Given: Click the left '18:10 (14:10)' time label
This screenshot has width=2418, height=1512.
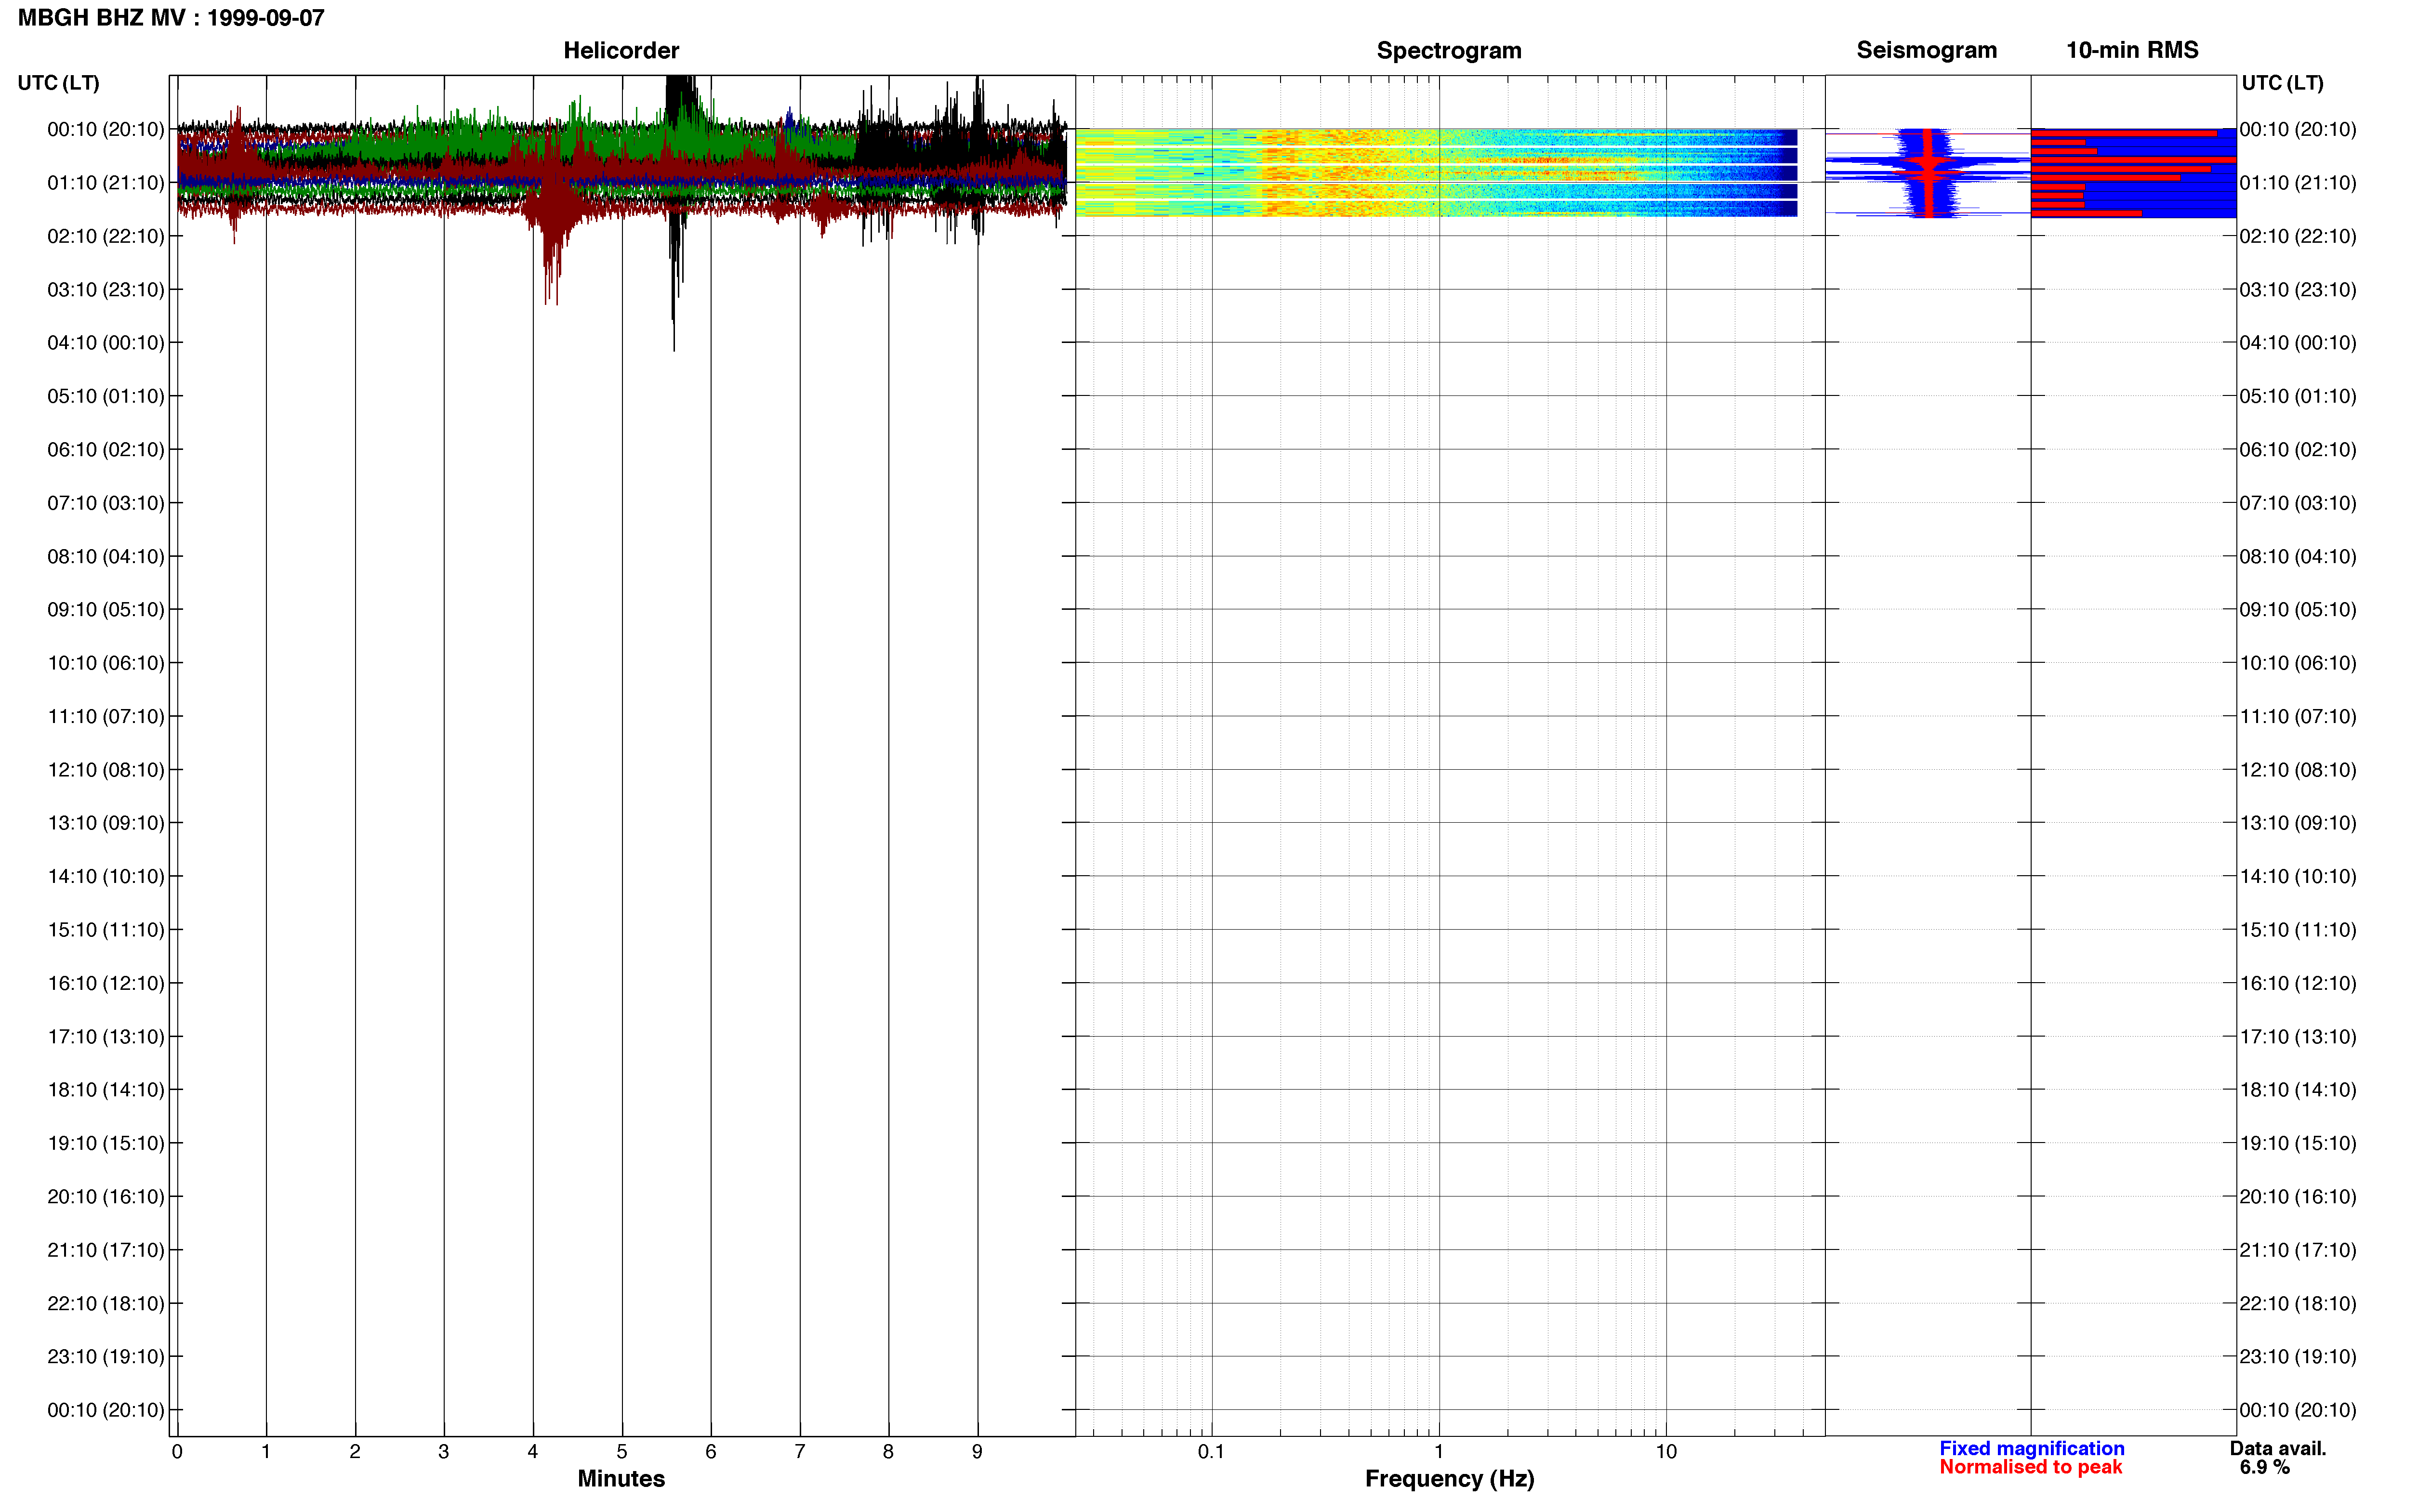Looking at the screenshot, I should (106, 1090).
